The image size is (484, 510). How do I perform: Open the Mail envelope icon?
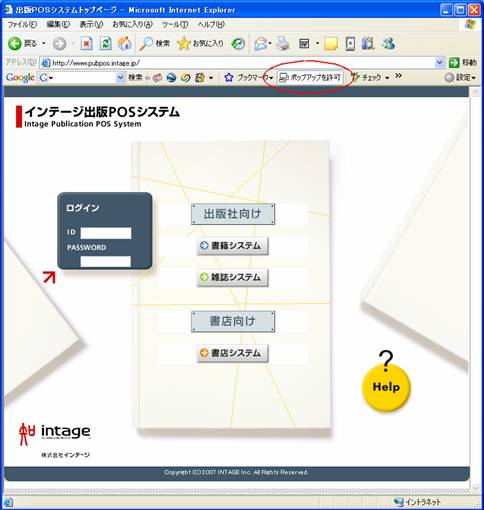click(x=261, y=44)
